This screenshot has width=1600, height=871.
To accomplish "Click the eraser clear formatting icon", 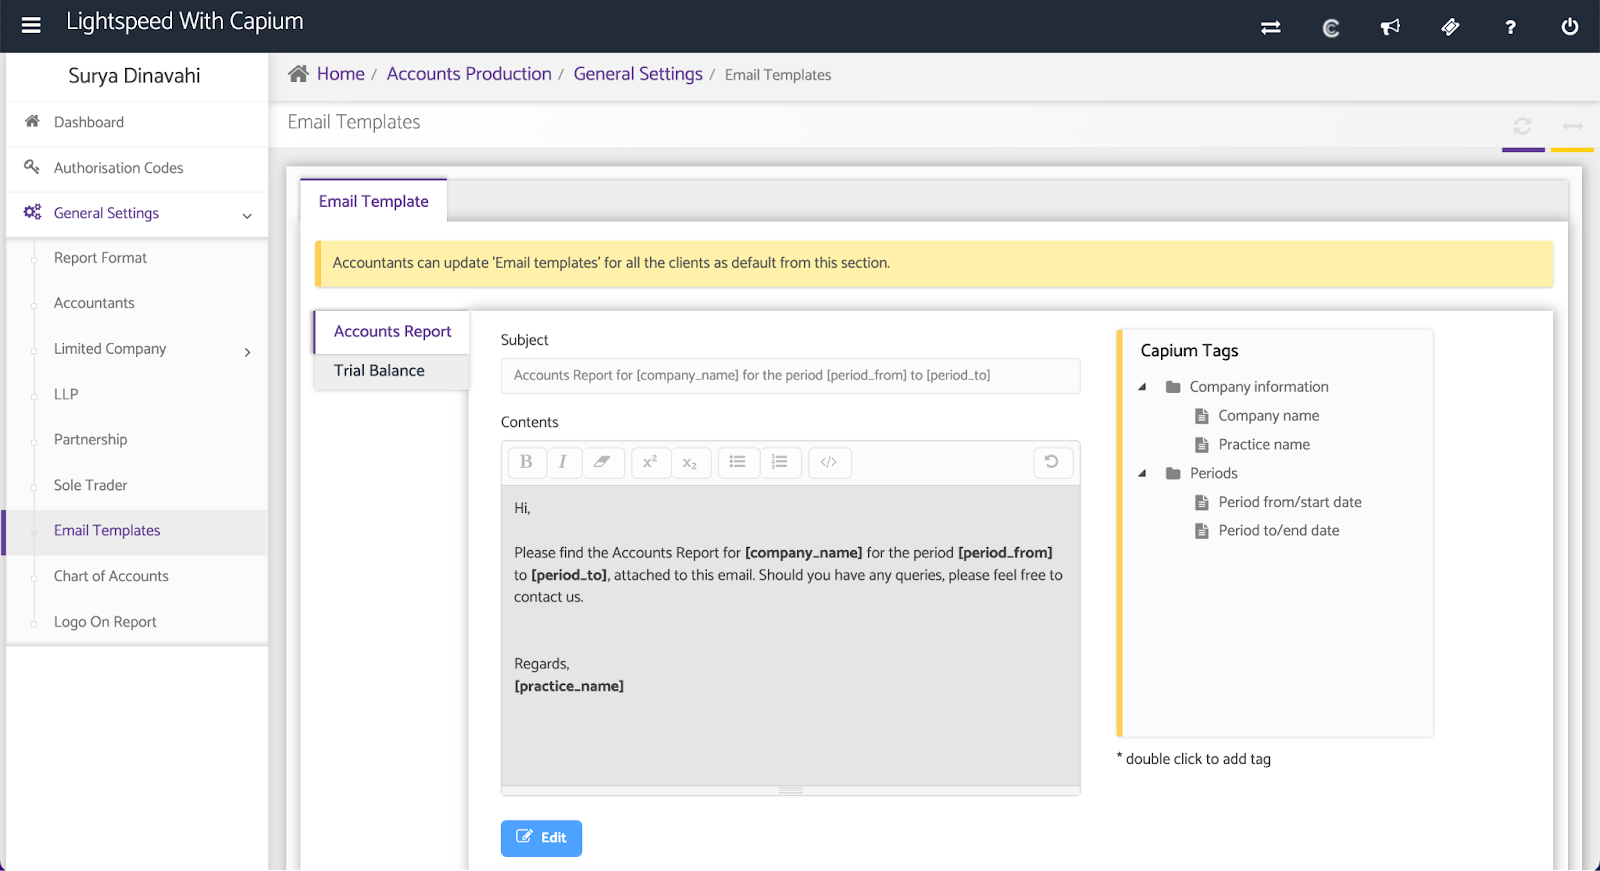I will tap(602, 462).
